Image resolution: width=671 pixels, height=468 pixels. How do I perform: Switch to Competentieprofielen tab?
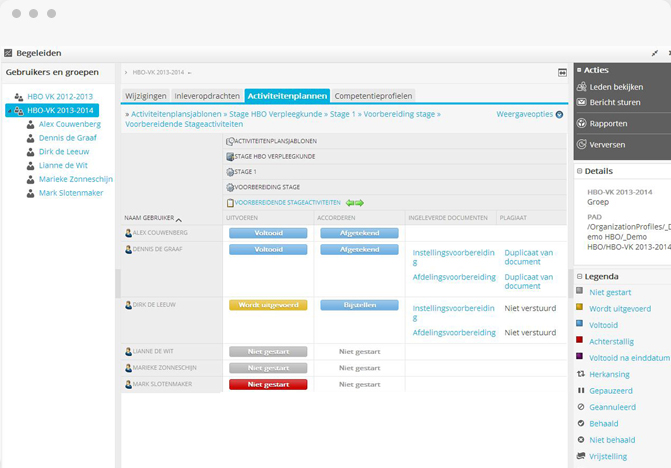point(373,96)
